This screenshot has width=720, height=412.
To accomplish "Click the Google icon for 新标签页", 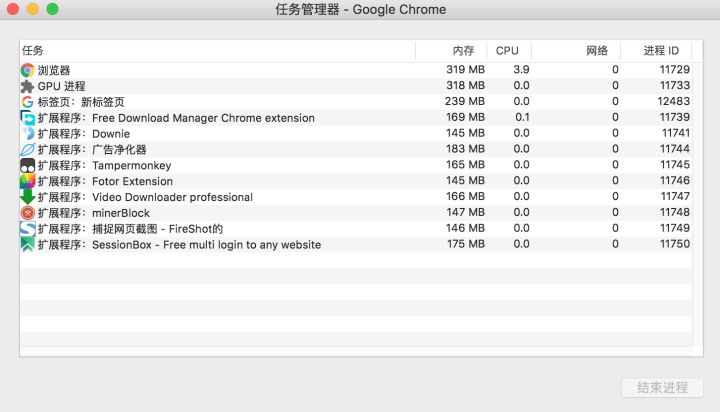I will click(28, 102).
